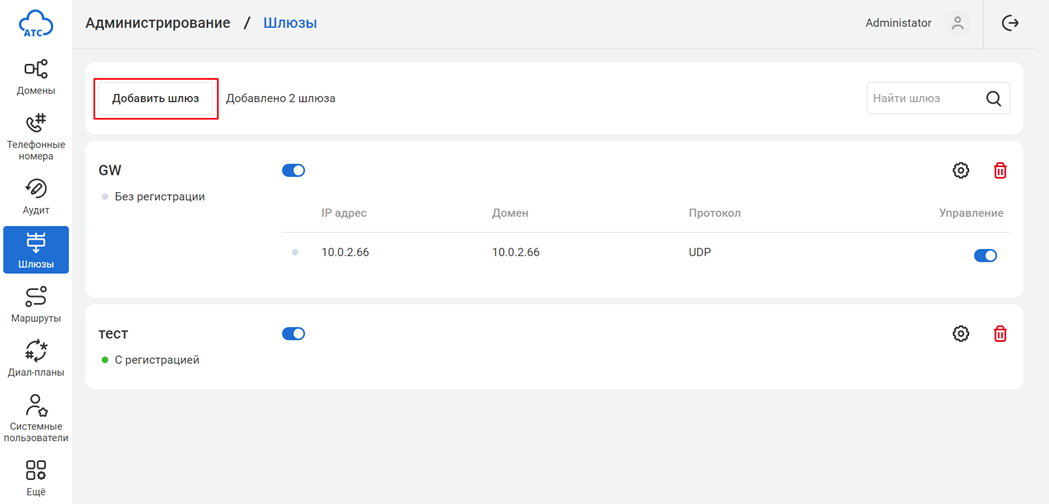
Task: Toggle the 10.0.2.66 address control switch
Action: (985, 255)
